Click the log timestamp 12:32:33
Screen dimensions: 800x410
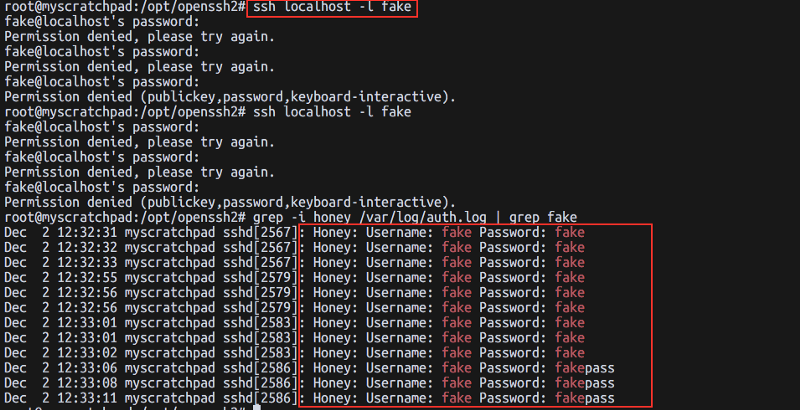tap(83, 262)
